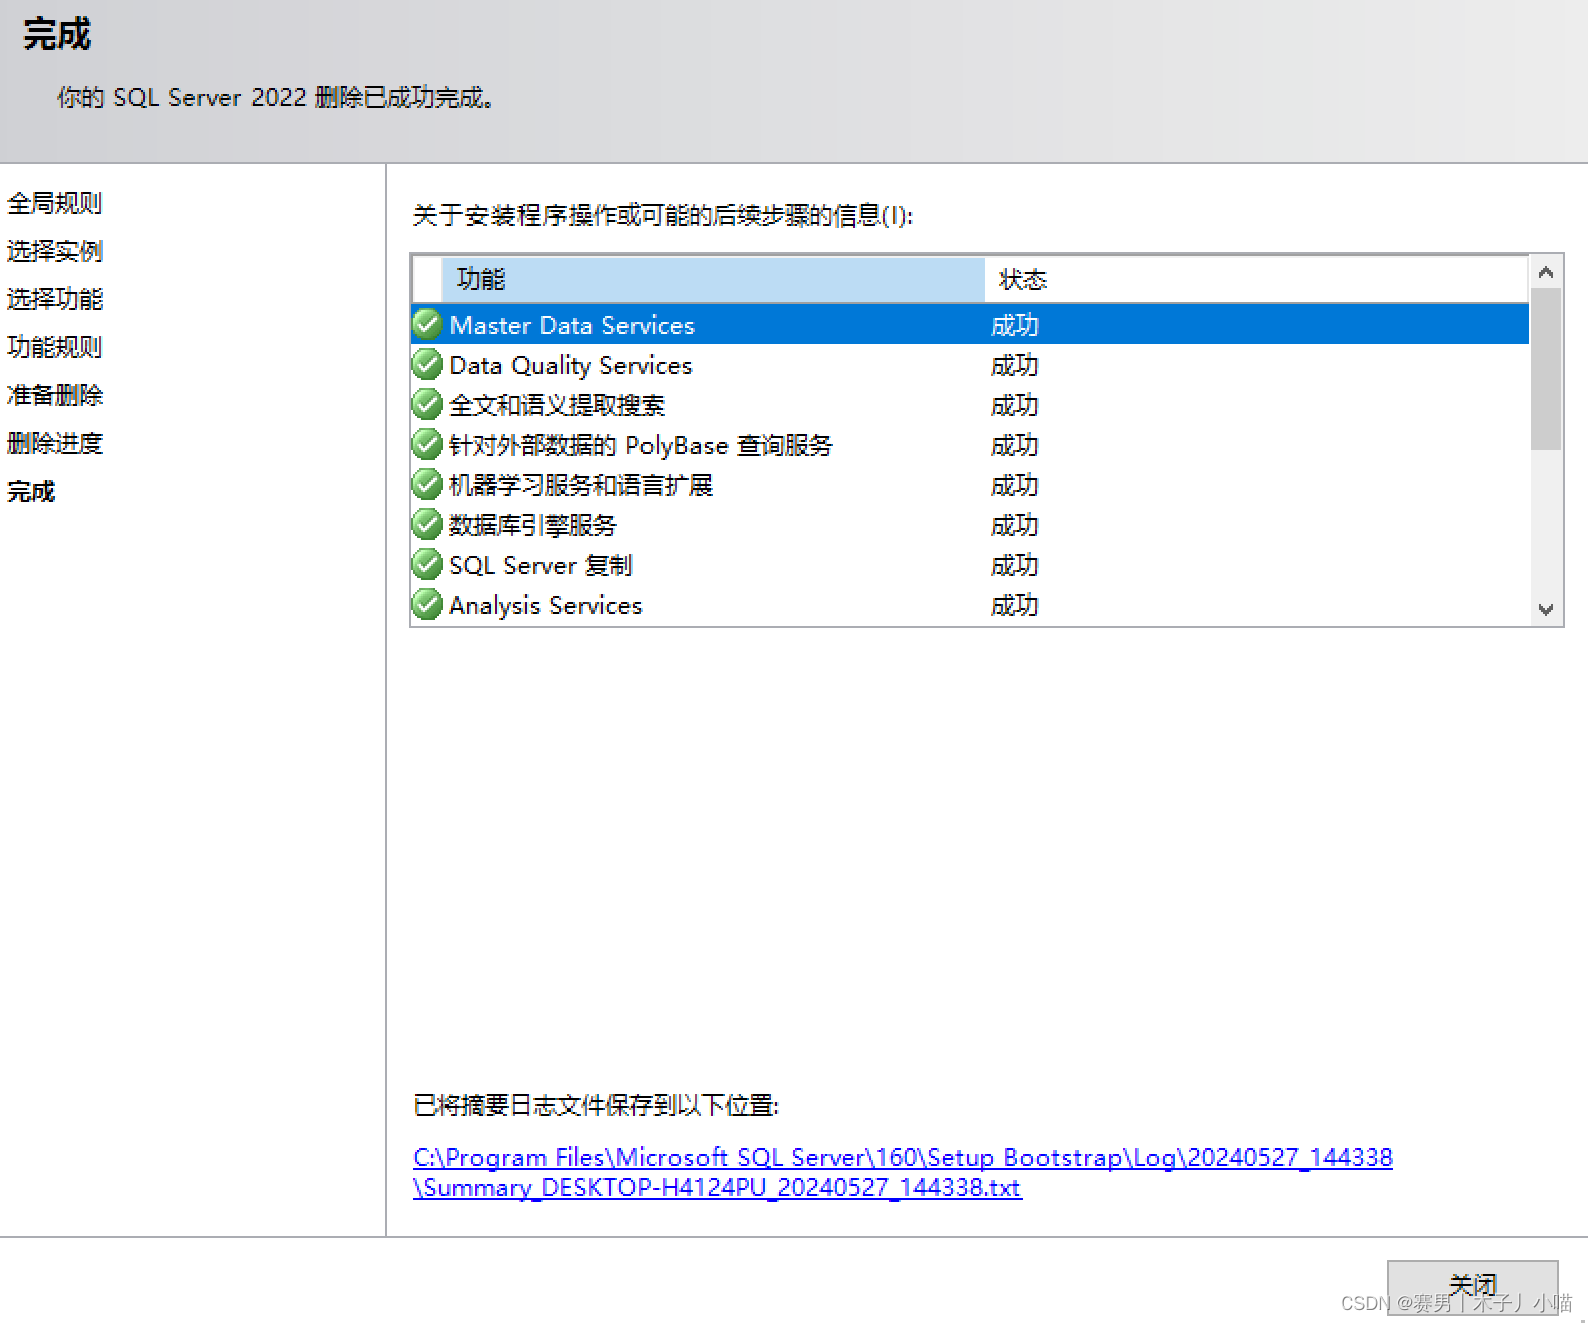
Task: Click the success icon beside SQL Server 复制
Action: (427, 564)
